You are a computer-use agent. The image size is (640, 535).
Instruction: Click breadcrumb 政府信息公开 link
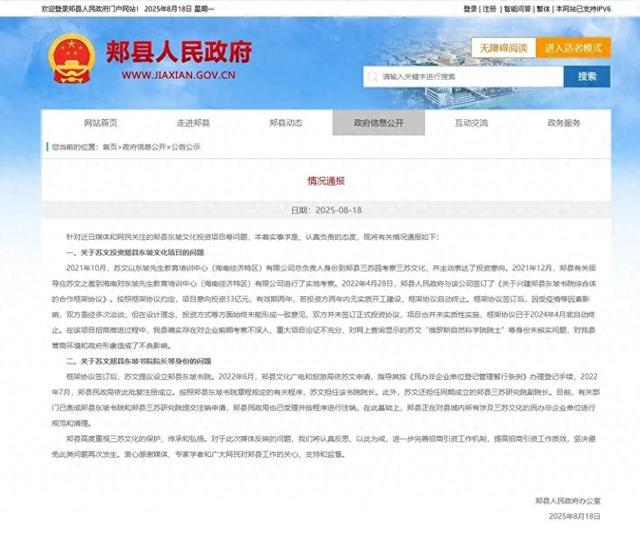pyautogui.click(x=144, y=147)
